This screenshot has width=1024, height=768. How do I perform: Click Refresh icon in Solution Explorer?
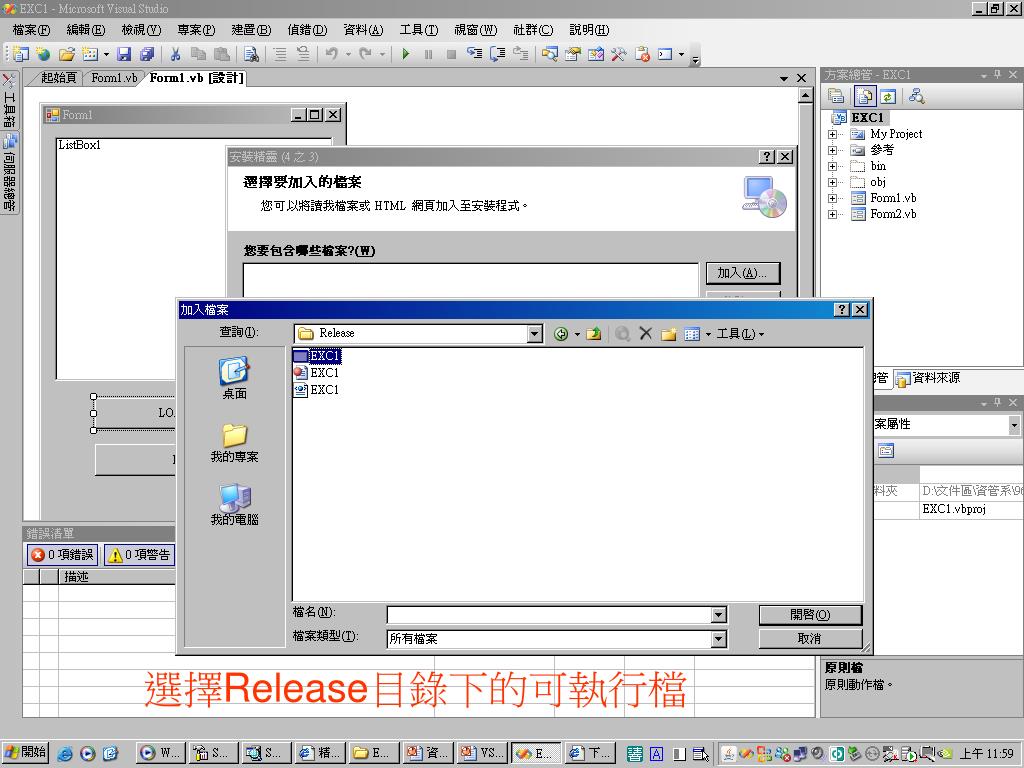click(x=888, y=97)
